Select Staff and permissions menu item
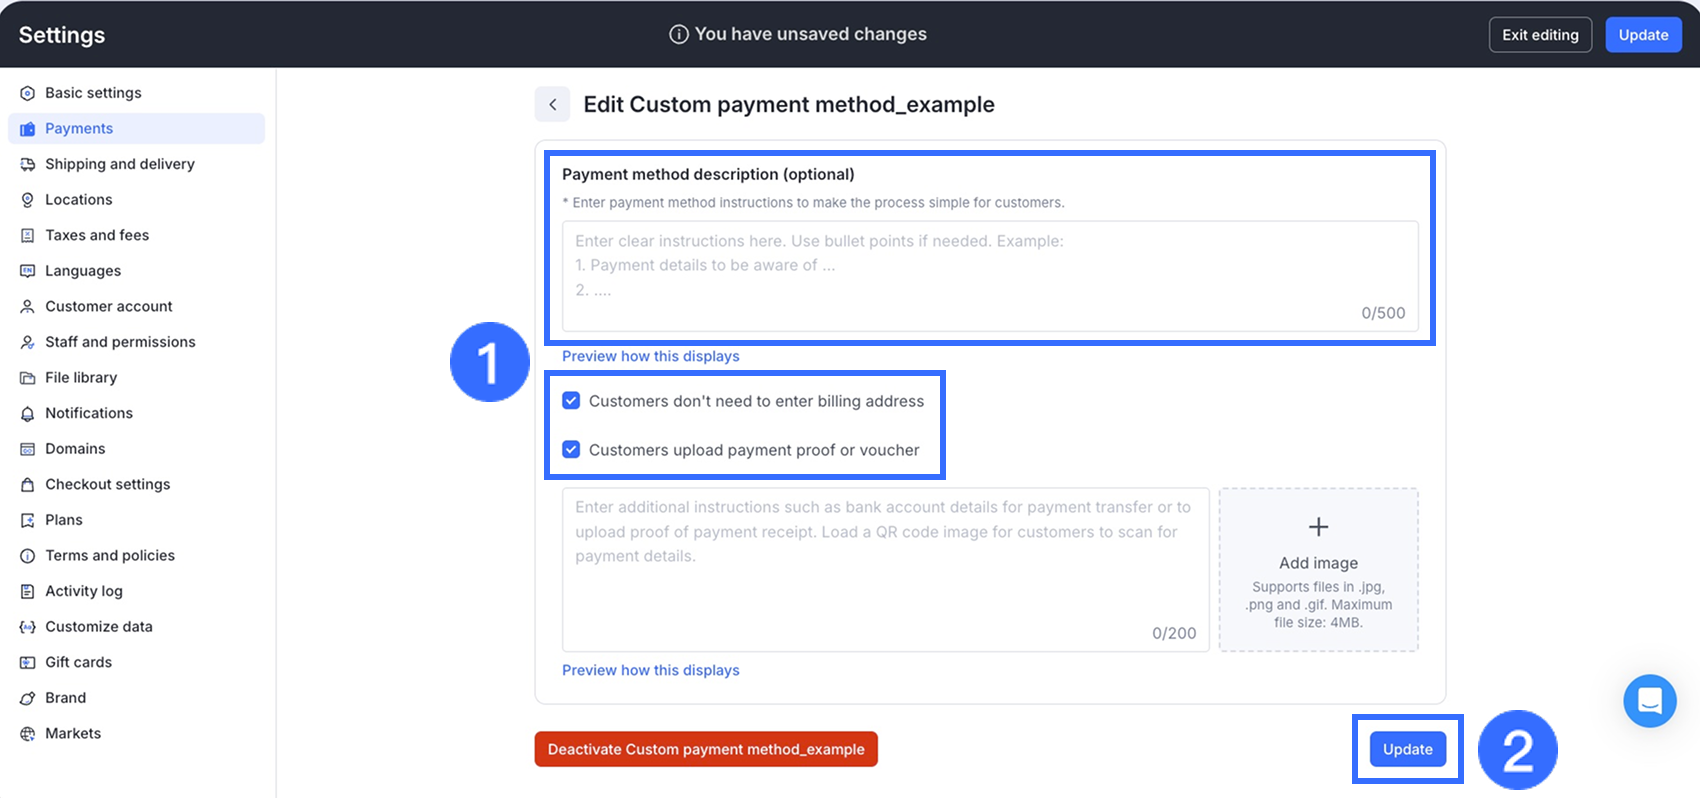This screenshot has height=798, width=1700. (x=120, y=342)
